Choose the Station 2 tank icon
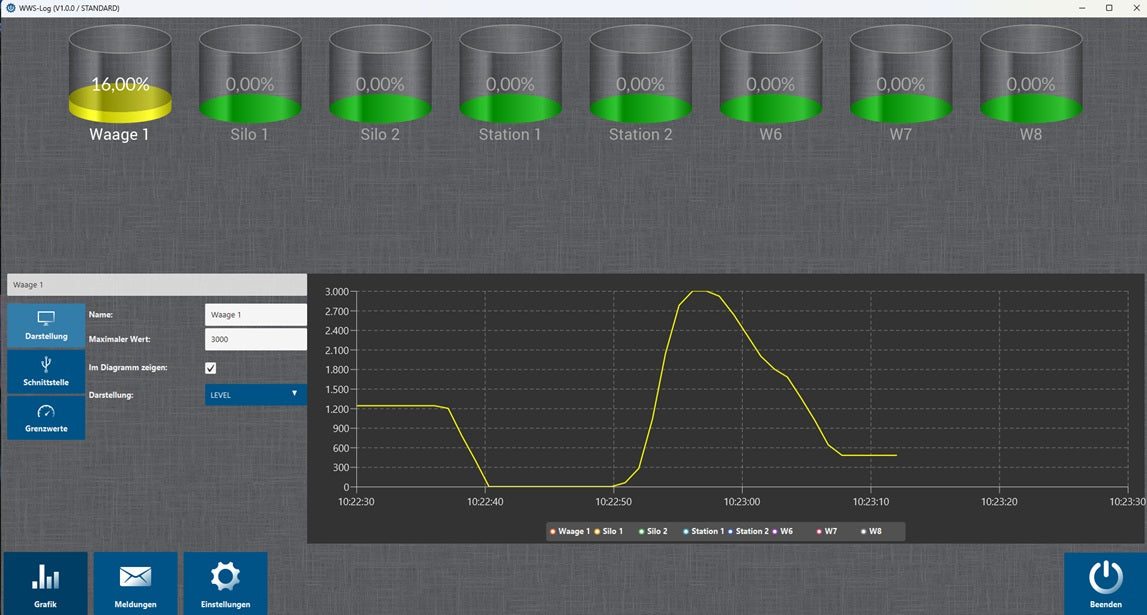The width and height of the screenshot is (1147, 615). coord(640,75)
